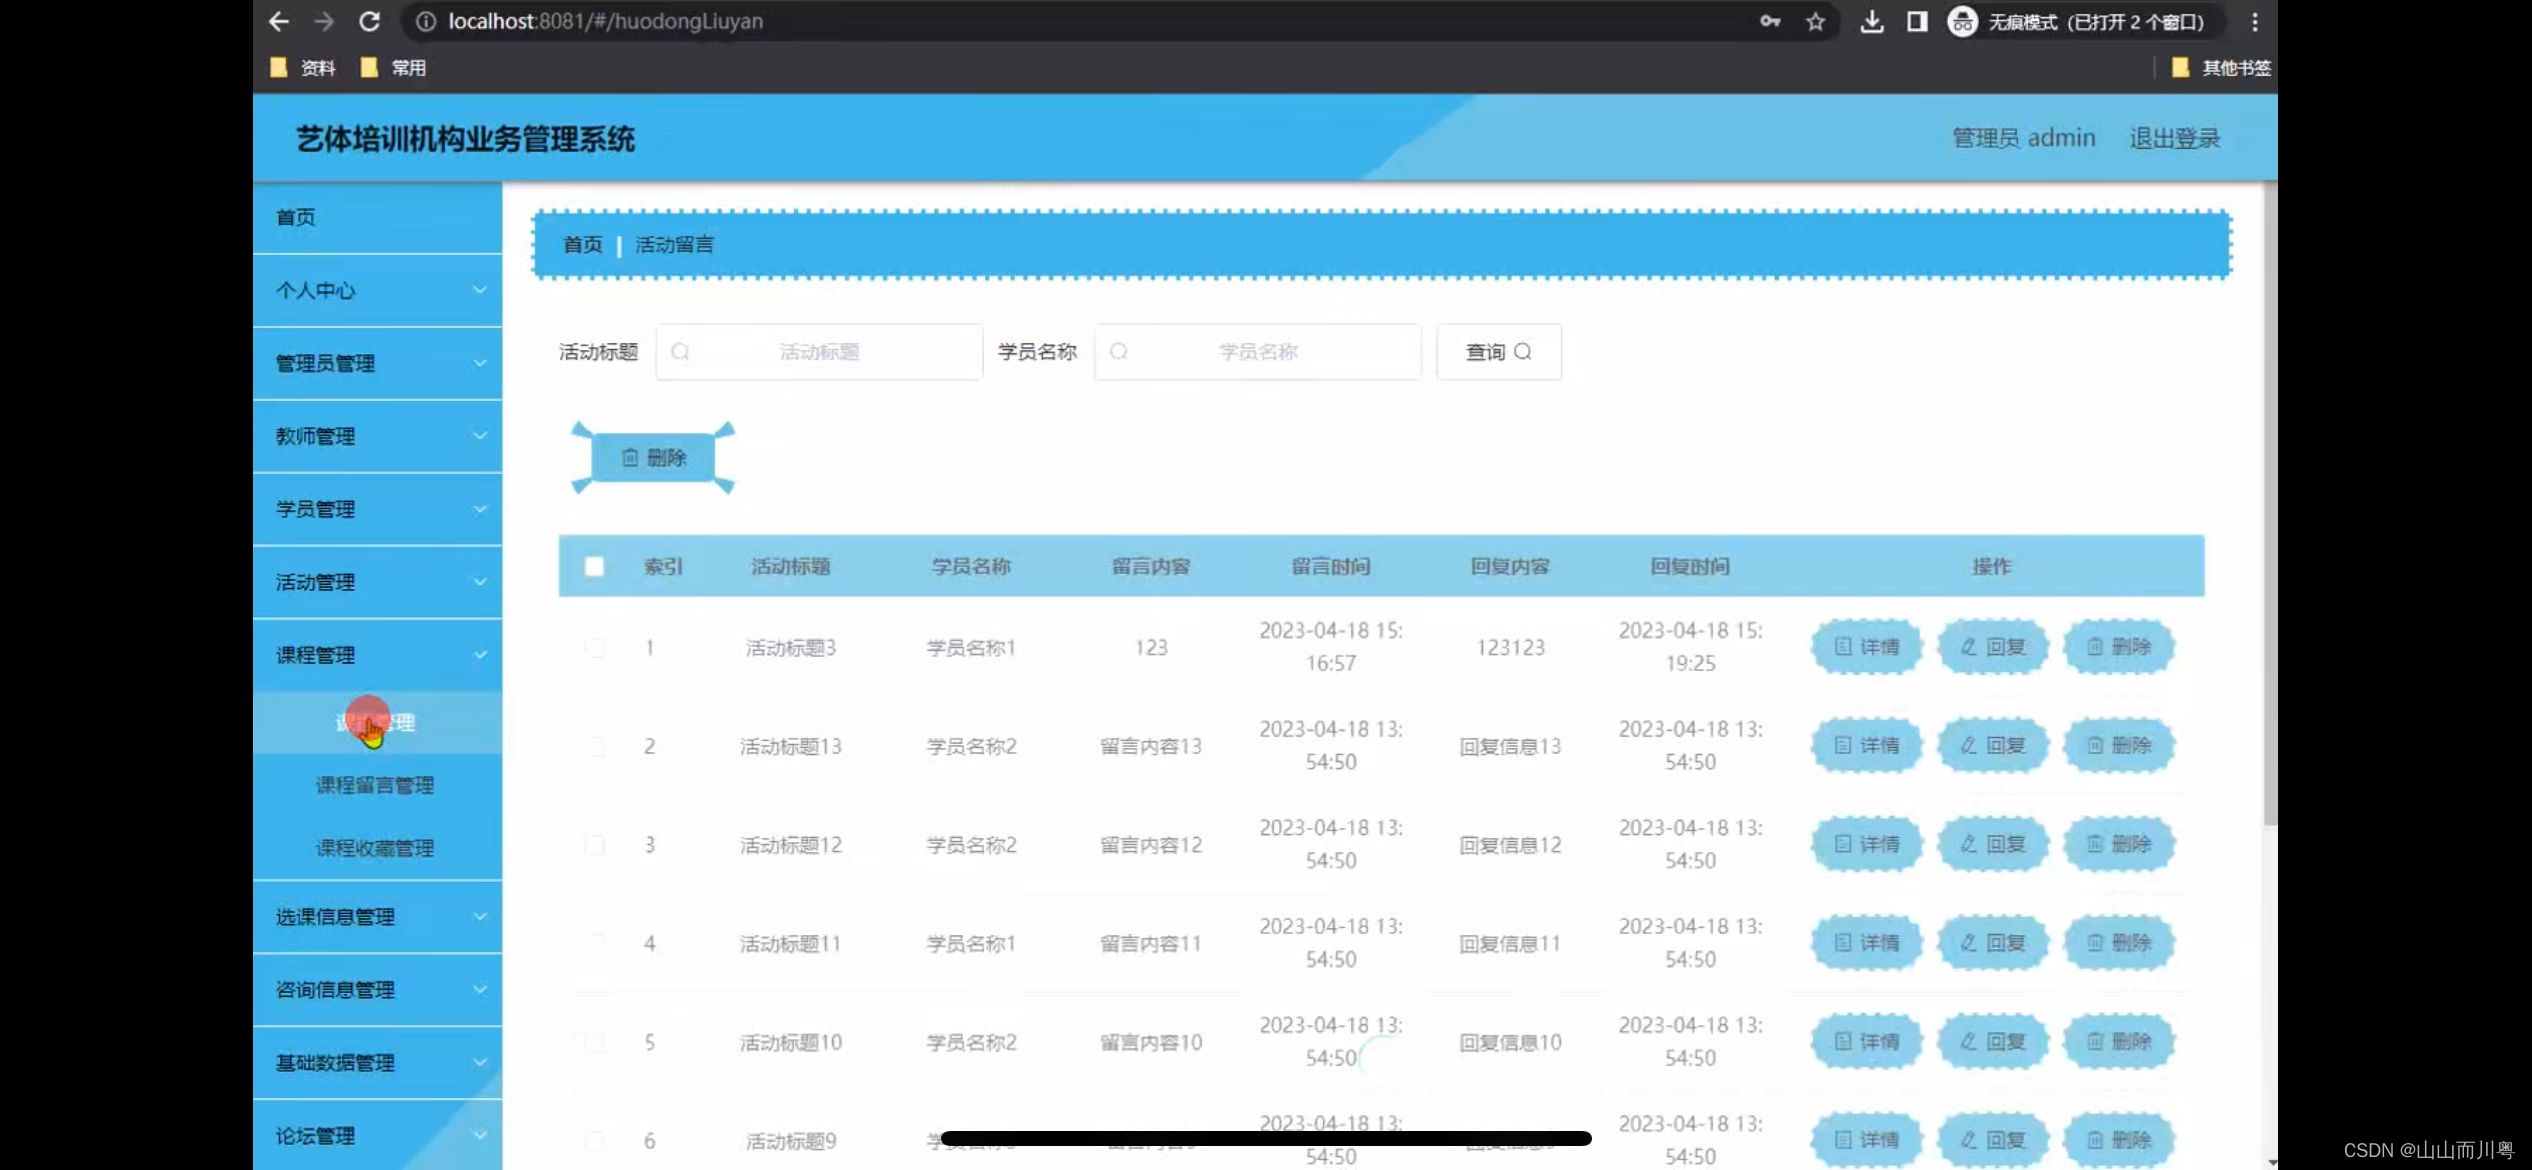This screenshot has width=2532, height=1170.
Task: Log out via 退出登录
Action: pyautogui.click(x=2174, y=138)
